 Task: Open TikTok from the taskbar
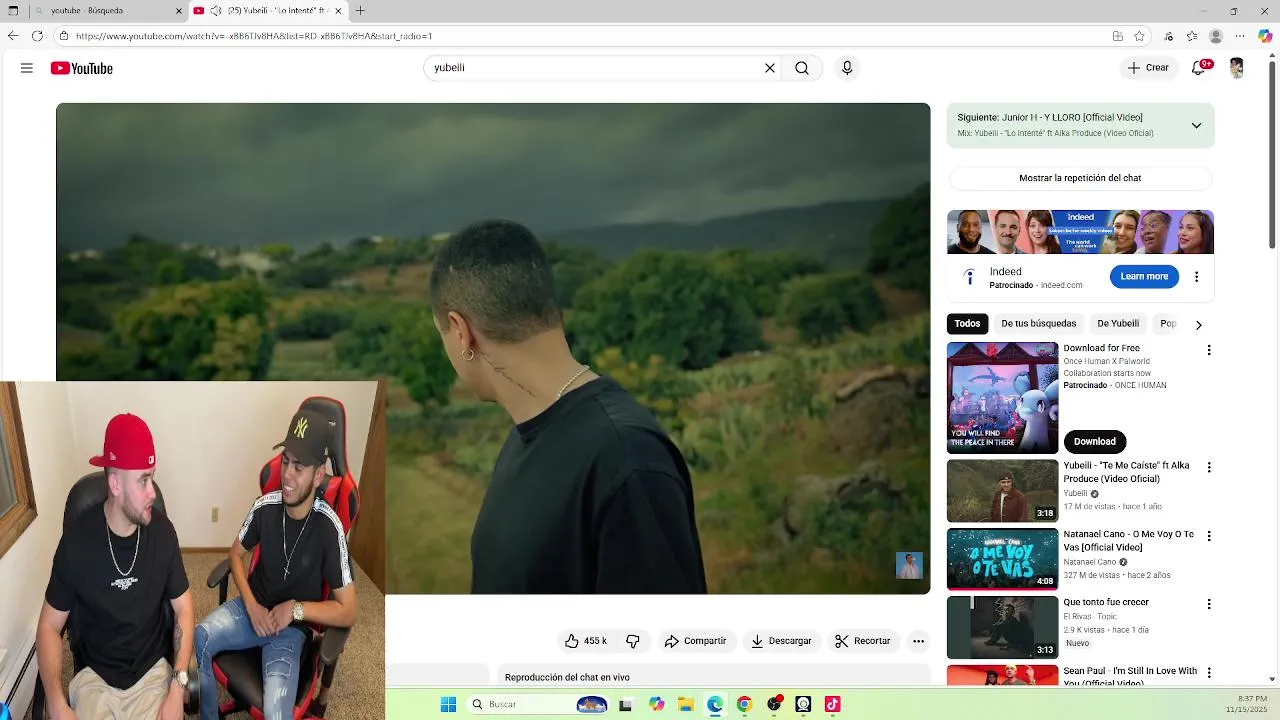[832, 704]
